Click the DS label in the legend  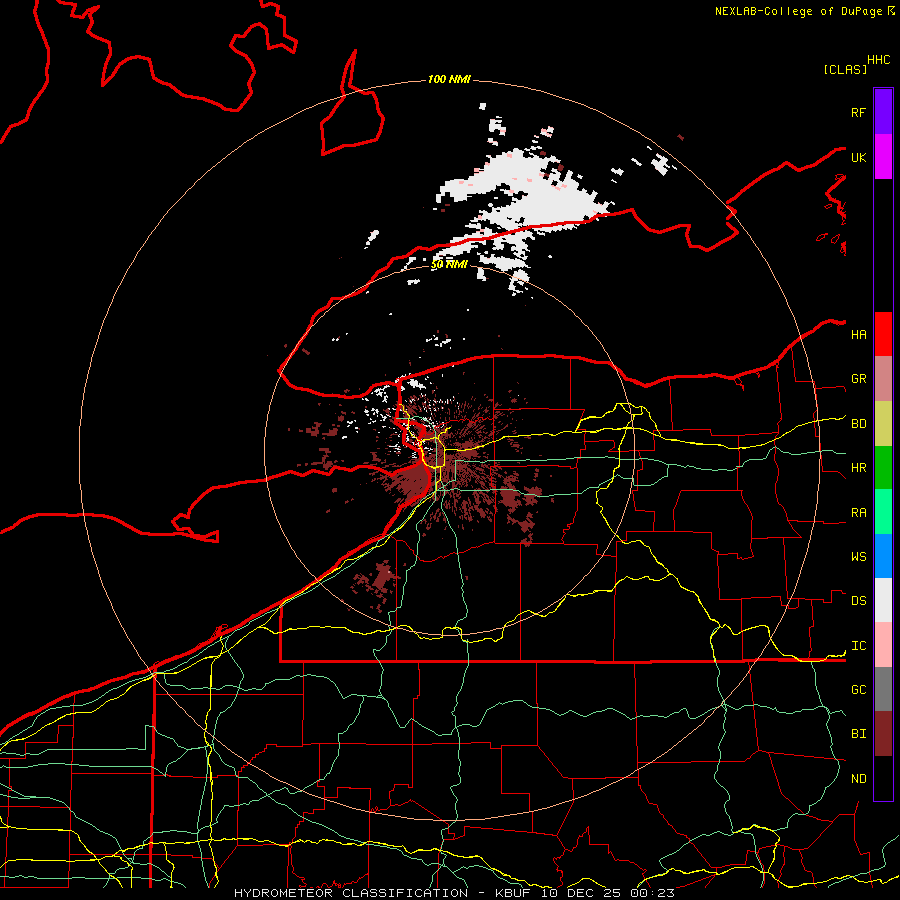point(858,601)
